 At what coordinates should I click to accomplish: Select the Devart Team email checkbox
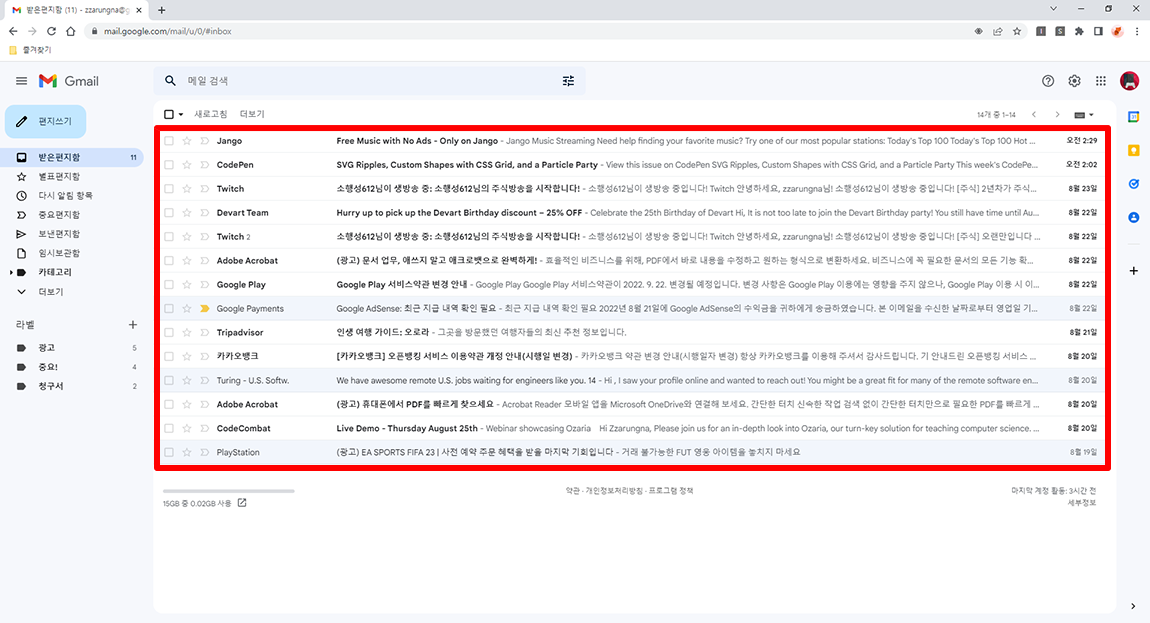pos(169,213)
